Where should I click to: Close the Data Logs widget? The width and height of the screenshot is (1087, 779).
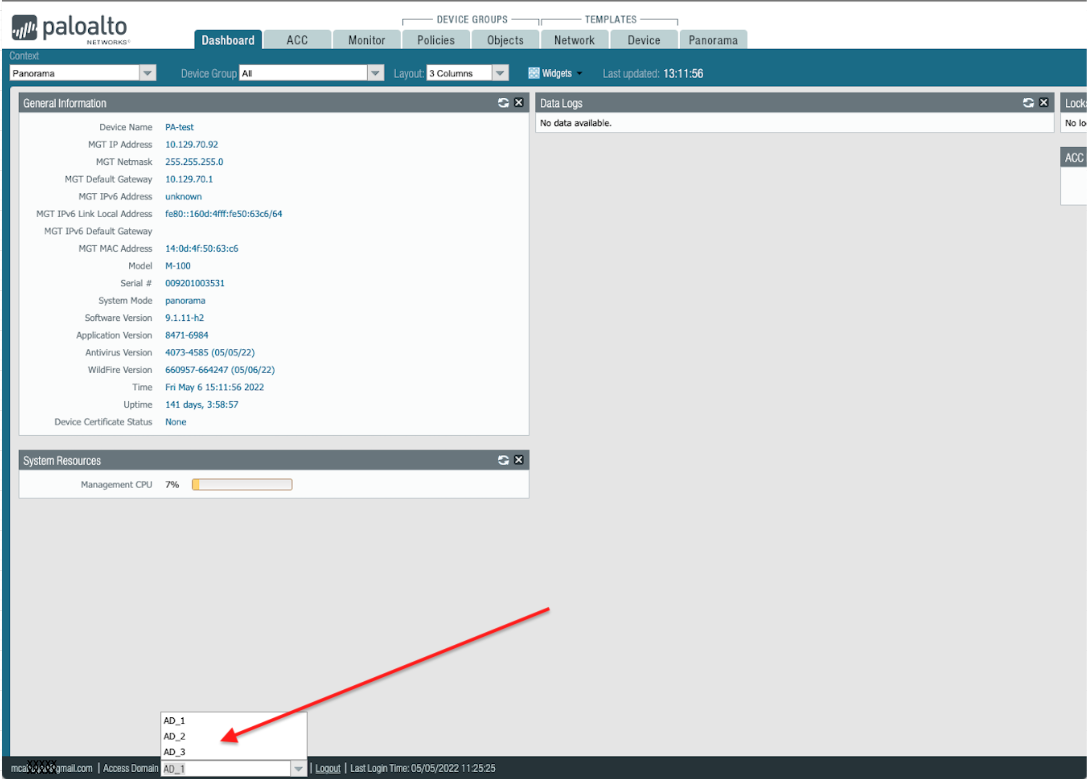(1044, 103)
